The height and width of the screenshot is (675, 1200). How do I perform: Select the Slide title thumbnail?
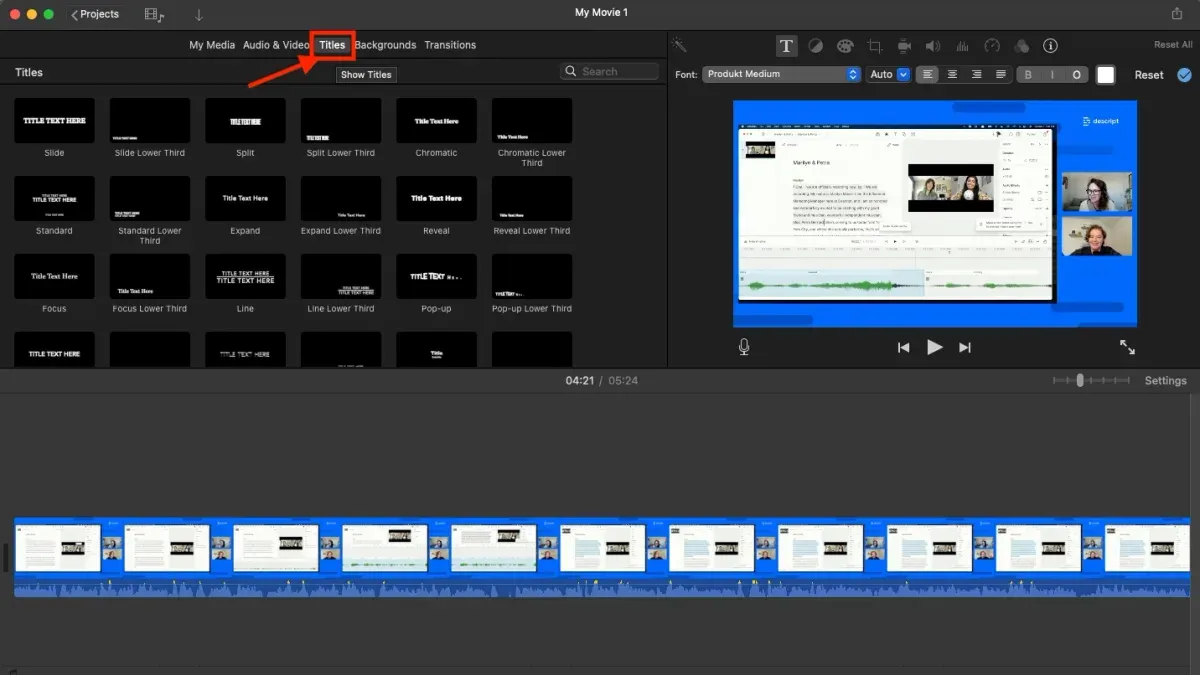point(54,120)
